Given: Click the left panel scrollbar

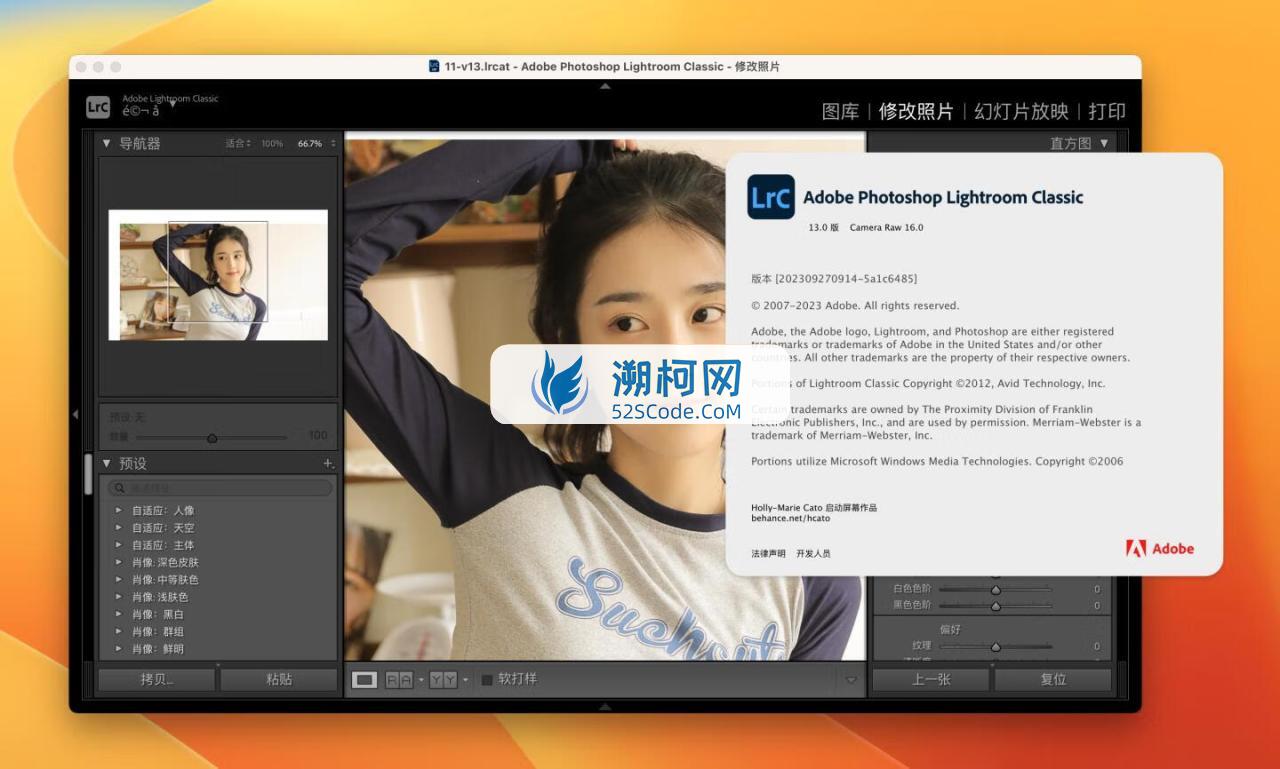Looking at the screenshot, I should pos(88,473).
